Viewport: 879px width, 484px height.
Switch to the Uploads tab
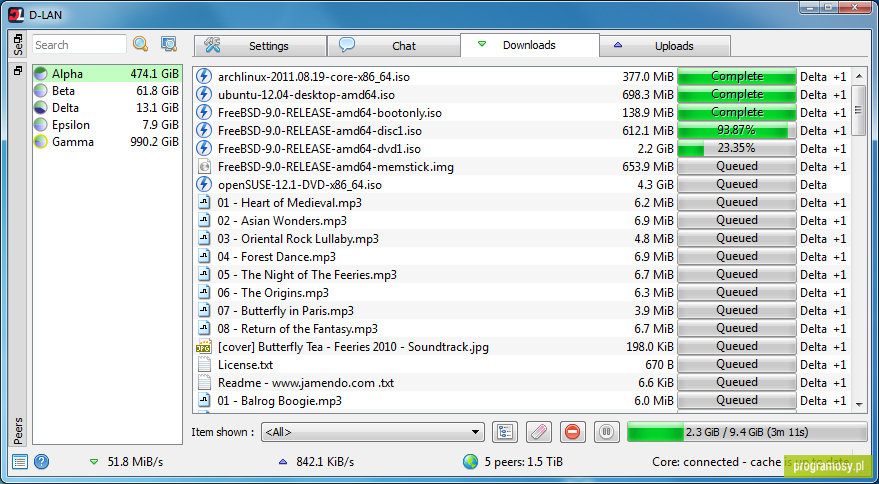click(665, 46)
